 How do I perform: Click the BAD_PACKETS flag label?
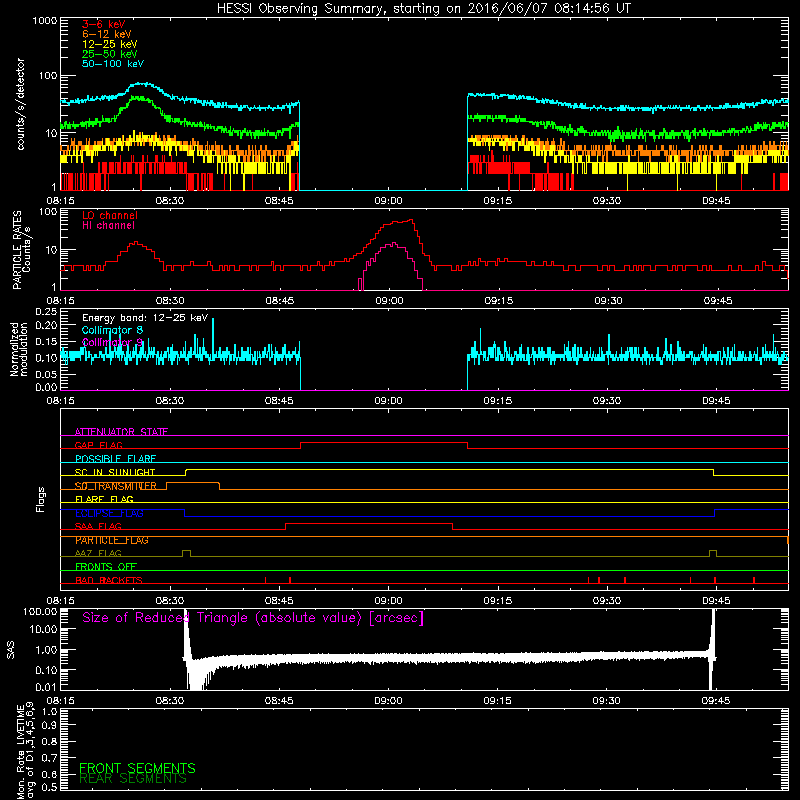point(109,580)
